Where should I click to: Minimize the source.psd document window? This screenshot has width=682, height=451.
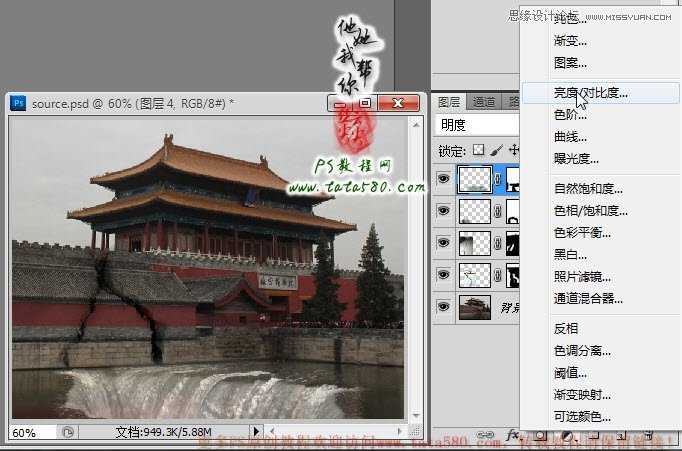coord(341,103)
